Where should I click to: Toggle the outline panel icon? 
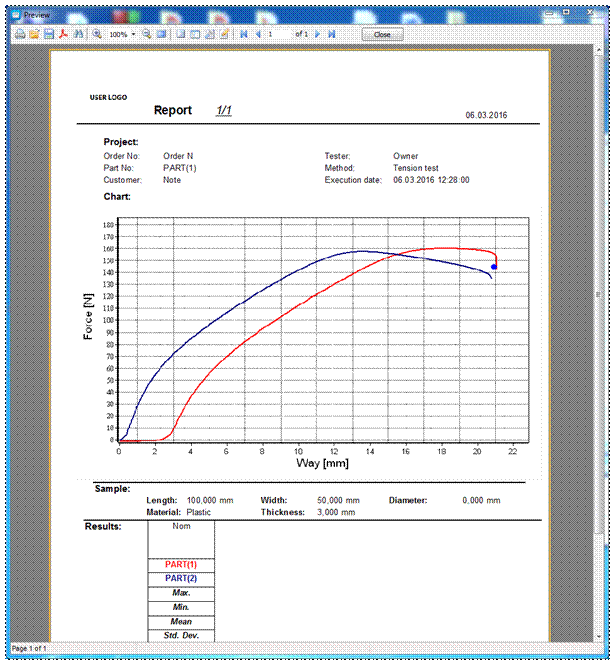click(x=181, y=34)
